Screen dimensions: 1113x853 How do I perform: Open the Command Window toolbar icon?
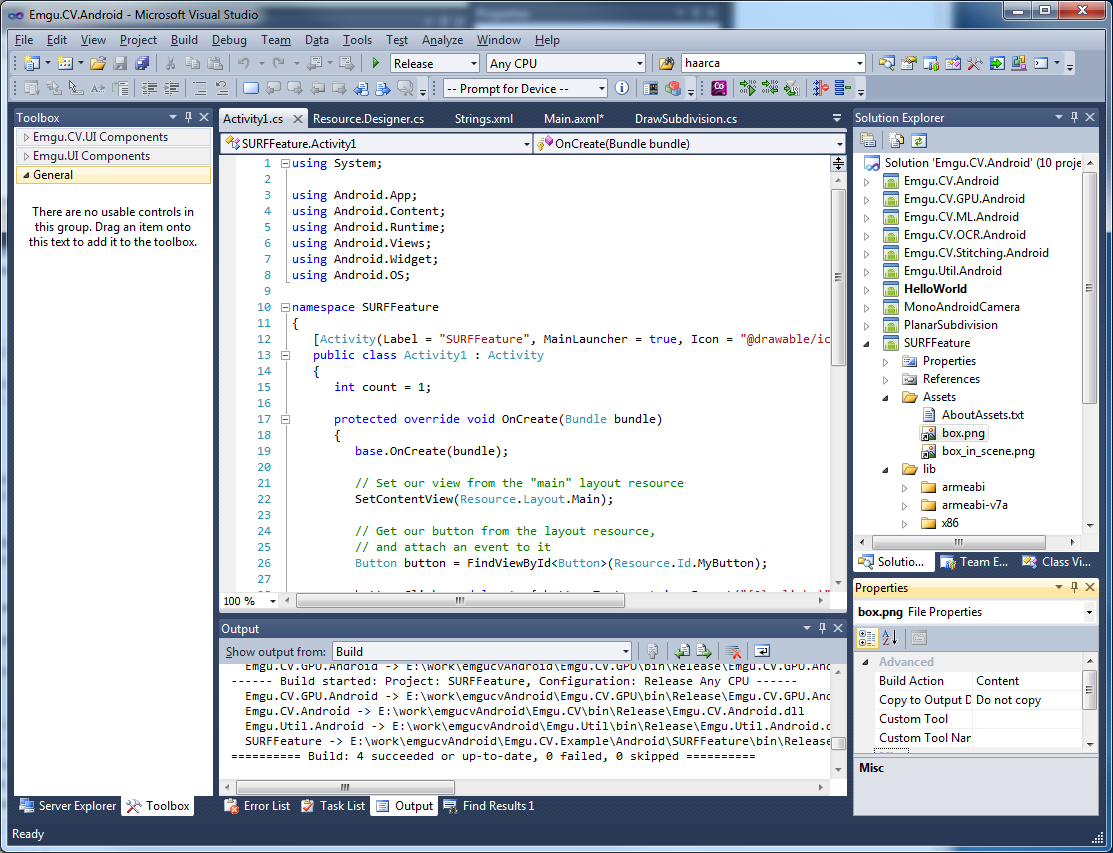tap(1041, 63)
